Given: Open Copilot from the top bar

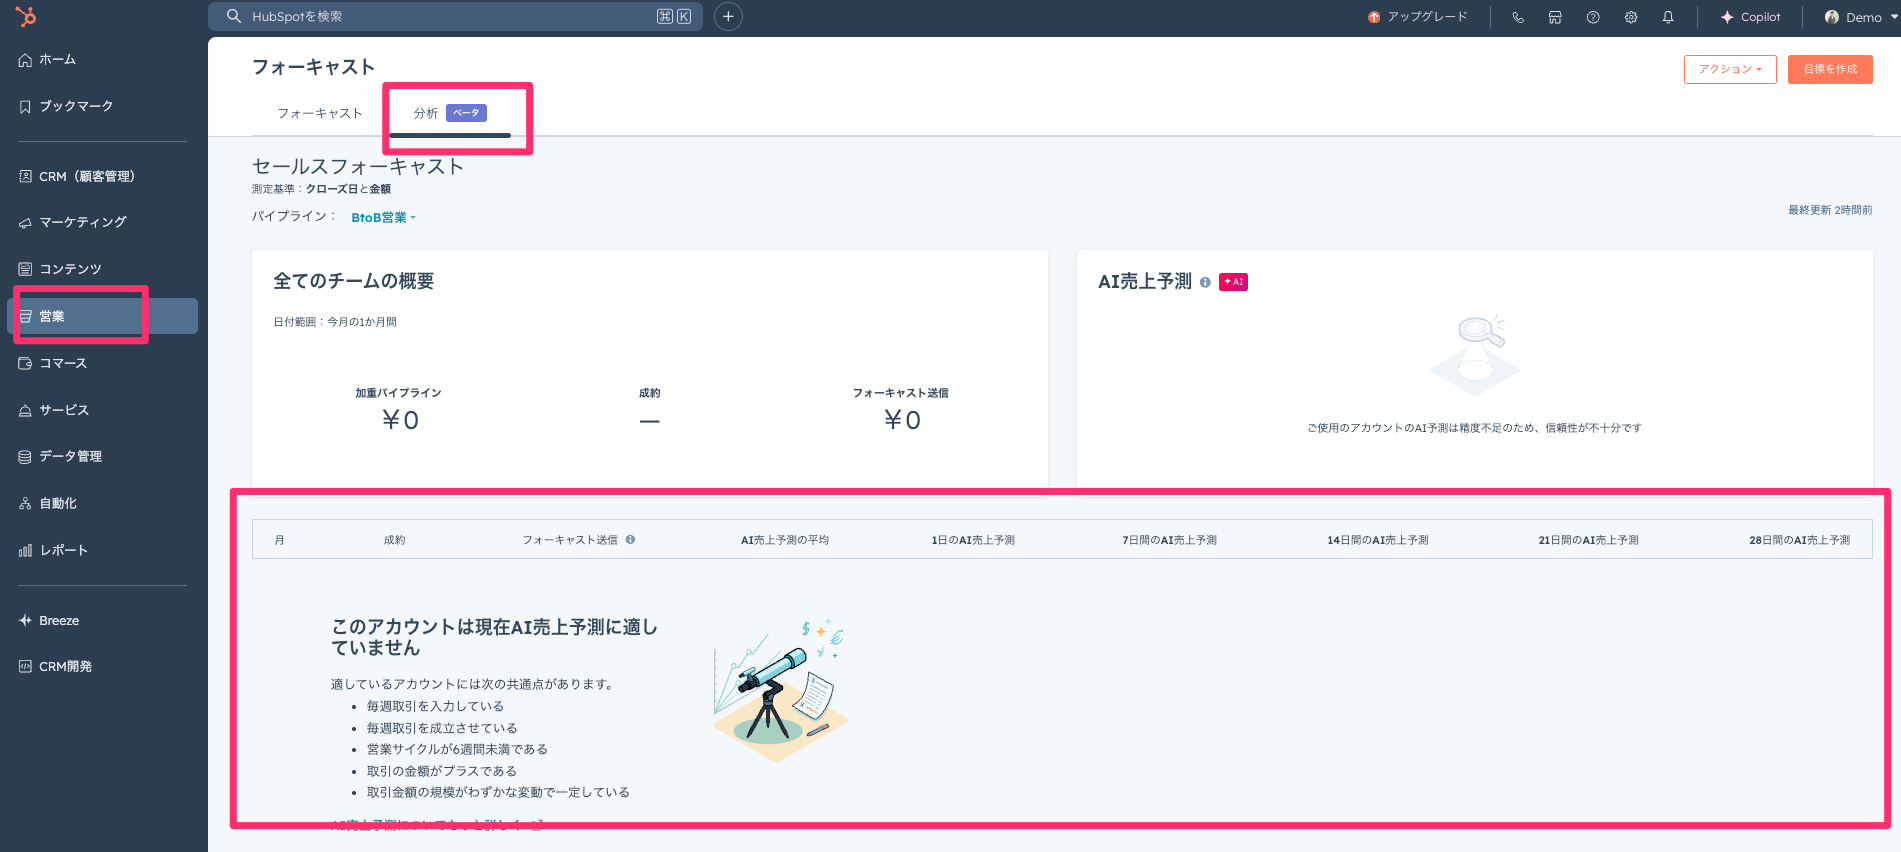Looking at the screenshot, I should (1750, 17).
